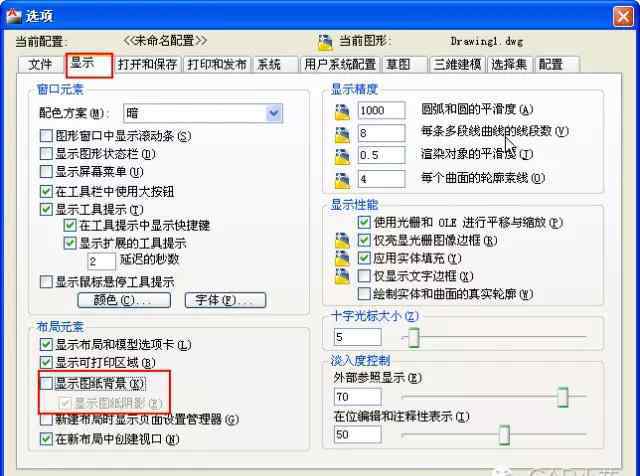The width and height of the screenshot is (640, 476).
Task: Click the 字体 button
Action: pyautogui.click(x=225, y=300)
